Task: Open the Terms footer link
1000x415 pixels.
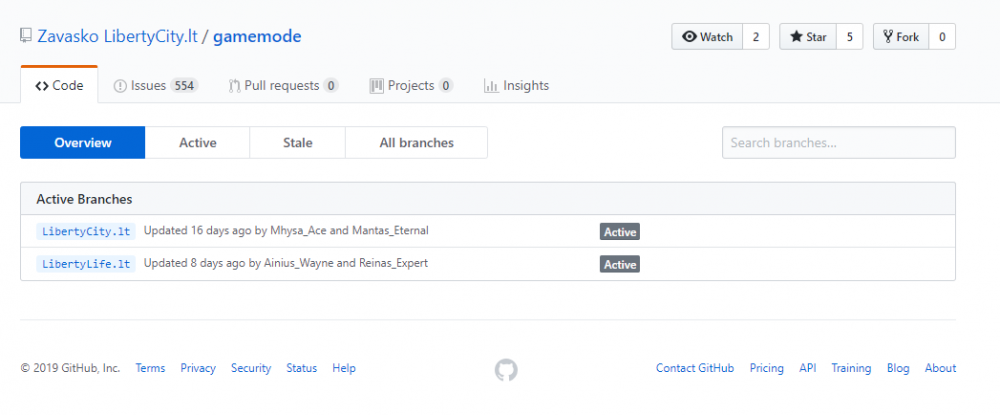Action: click(x=151, y=368)
